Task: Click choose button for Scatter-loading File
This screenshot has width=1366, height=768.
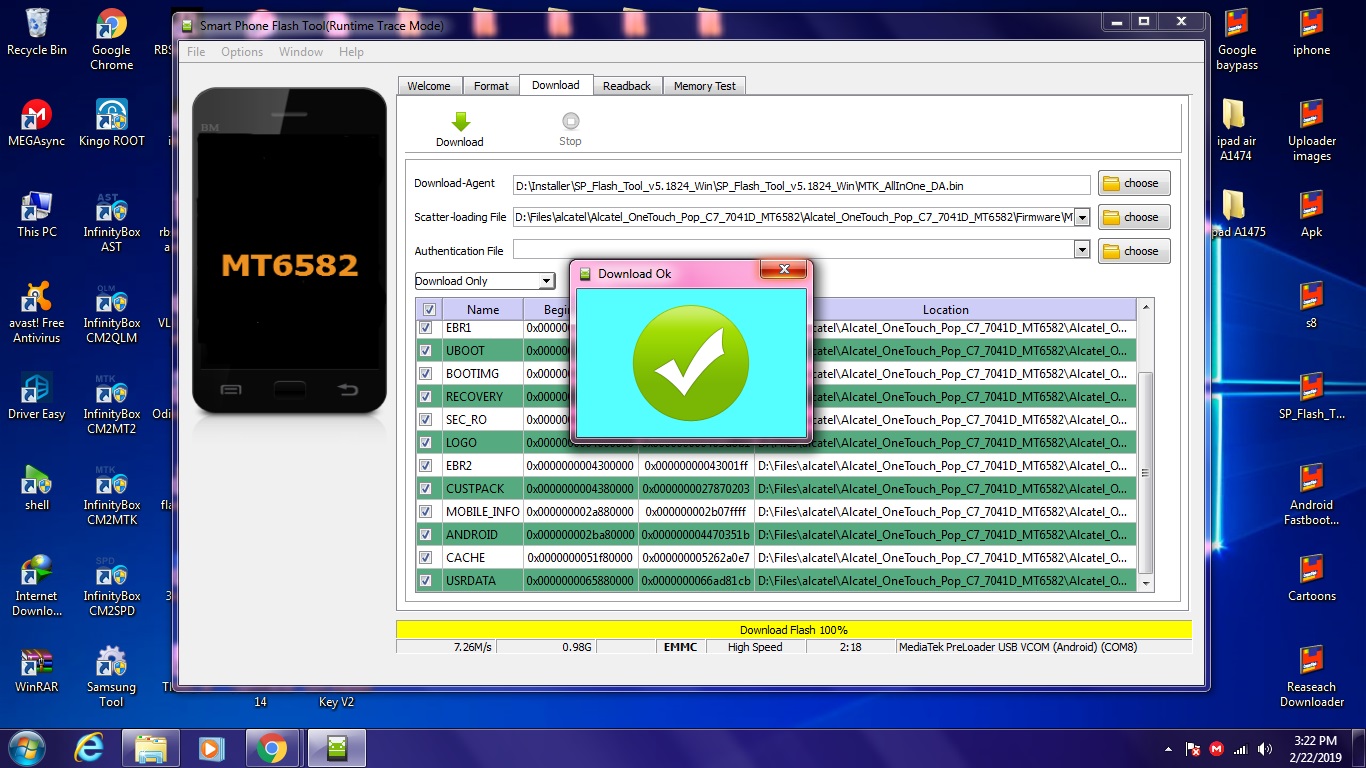Action: [x=1134, y=217]
